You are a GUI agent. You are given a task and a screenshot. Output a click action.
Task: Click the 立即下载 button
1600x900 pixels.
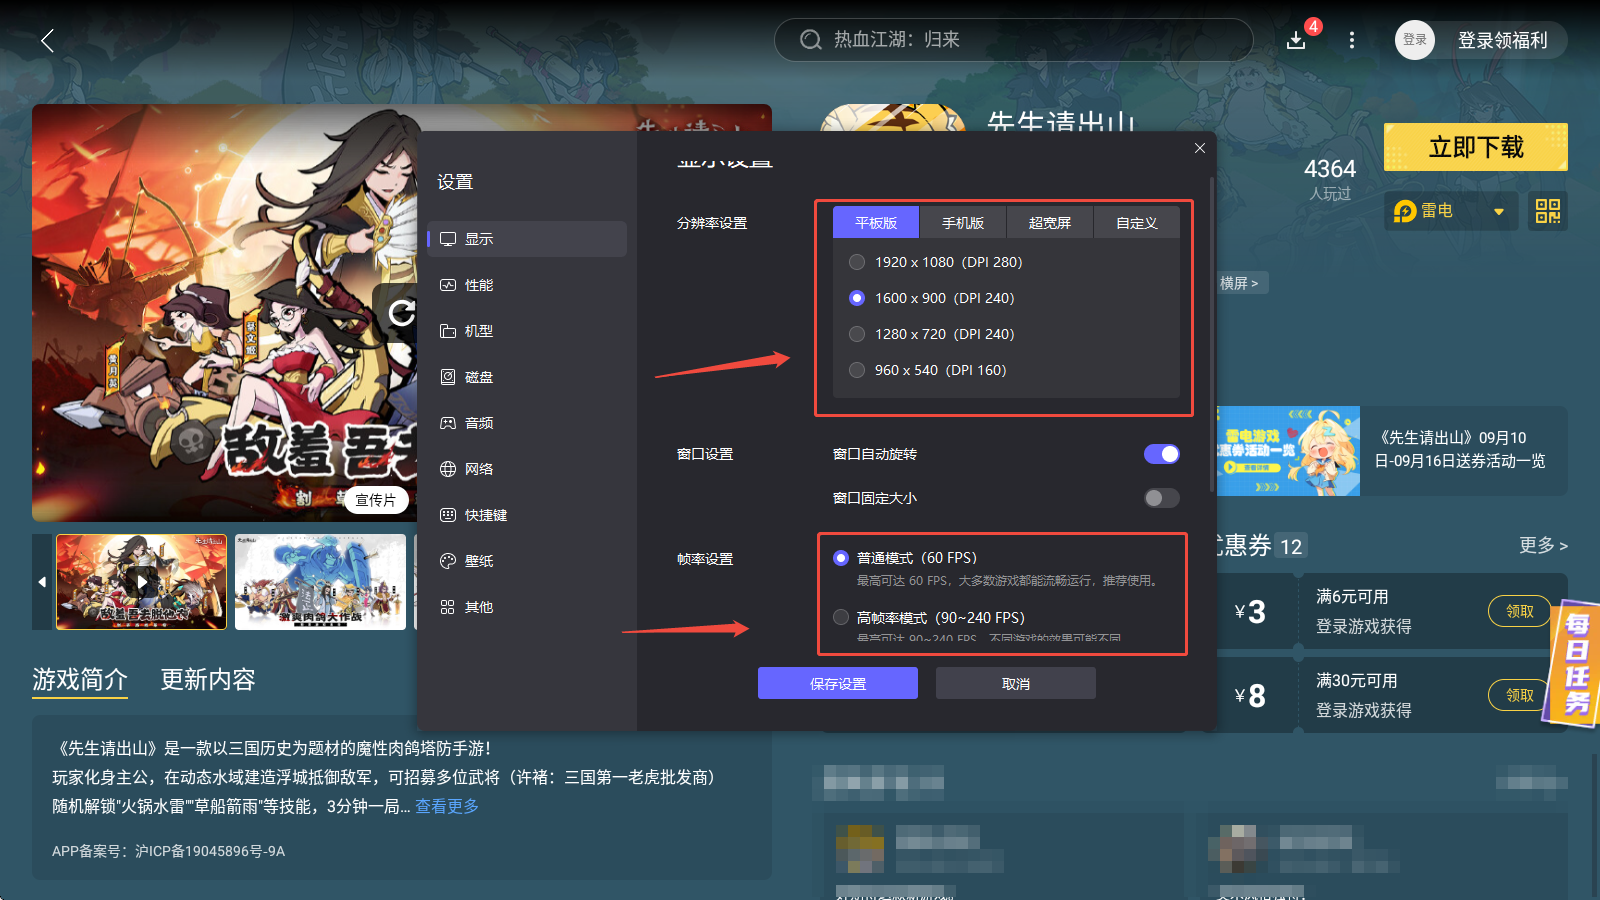coord(1476,147)
